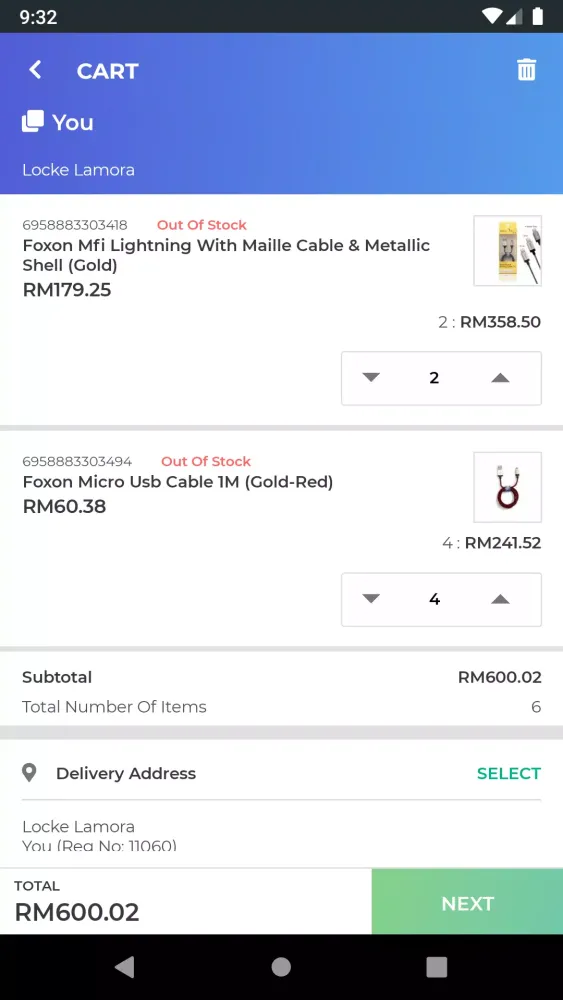Increase Micro Usb Cable quantity
This screenshot has height=1000, width=563.
pos(501,599)
